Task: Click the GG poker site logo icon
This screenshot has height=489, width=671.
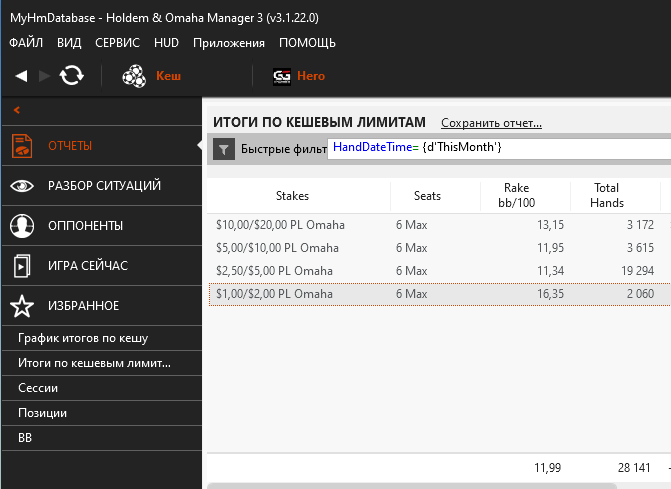Action: tap(282, 77)
